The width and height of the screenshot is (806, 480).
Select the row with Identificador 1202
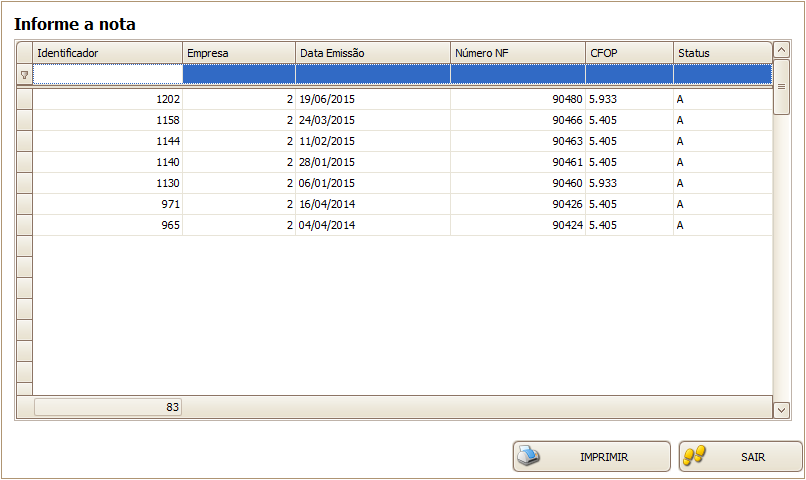point(108,100)
